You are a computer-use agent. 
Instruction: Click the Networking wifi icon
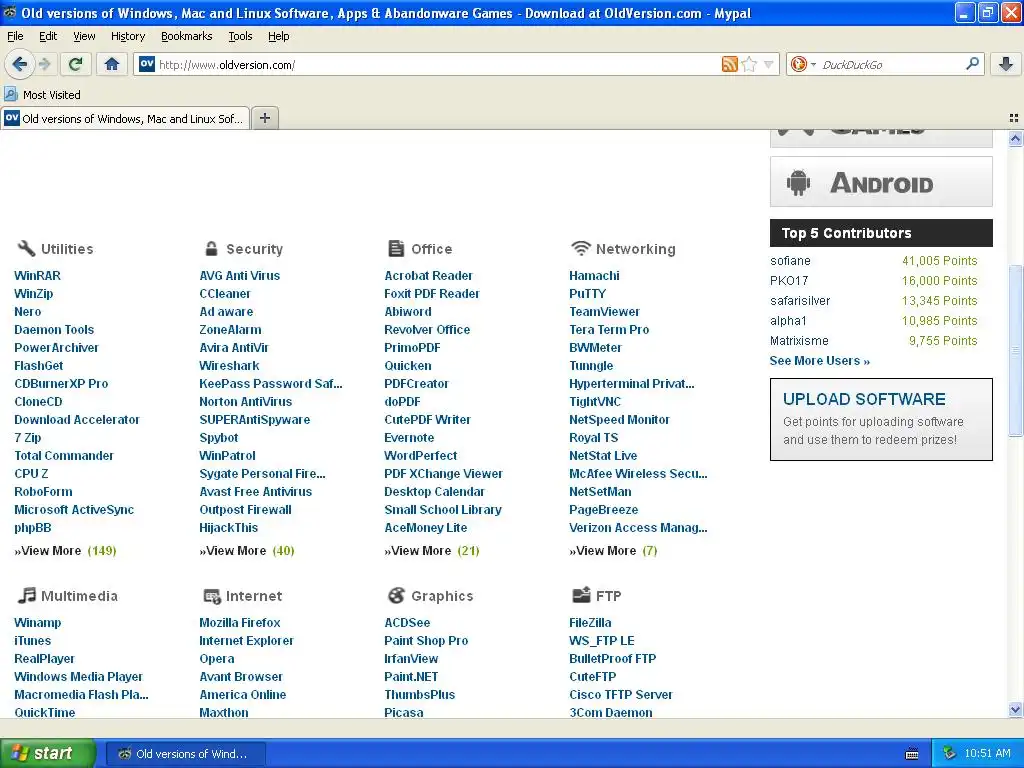point(581,248)
